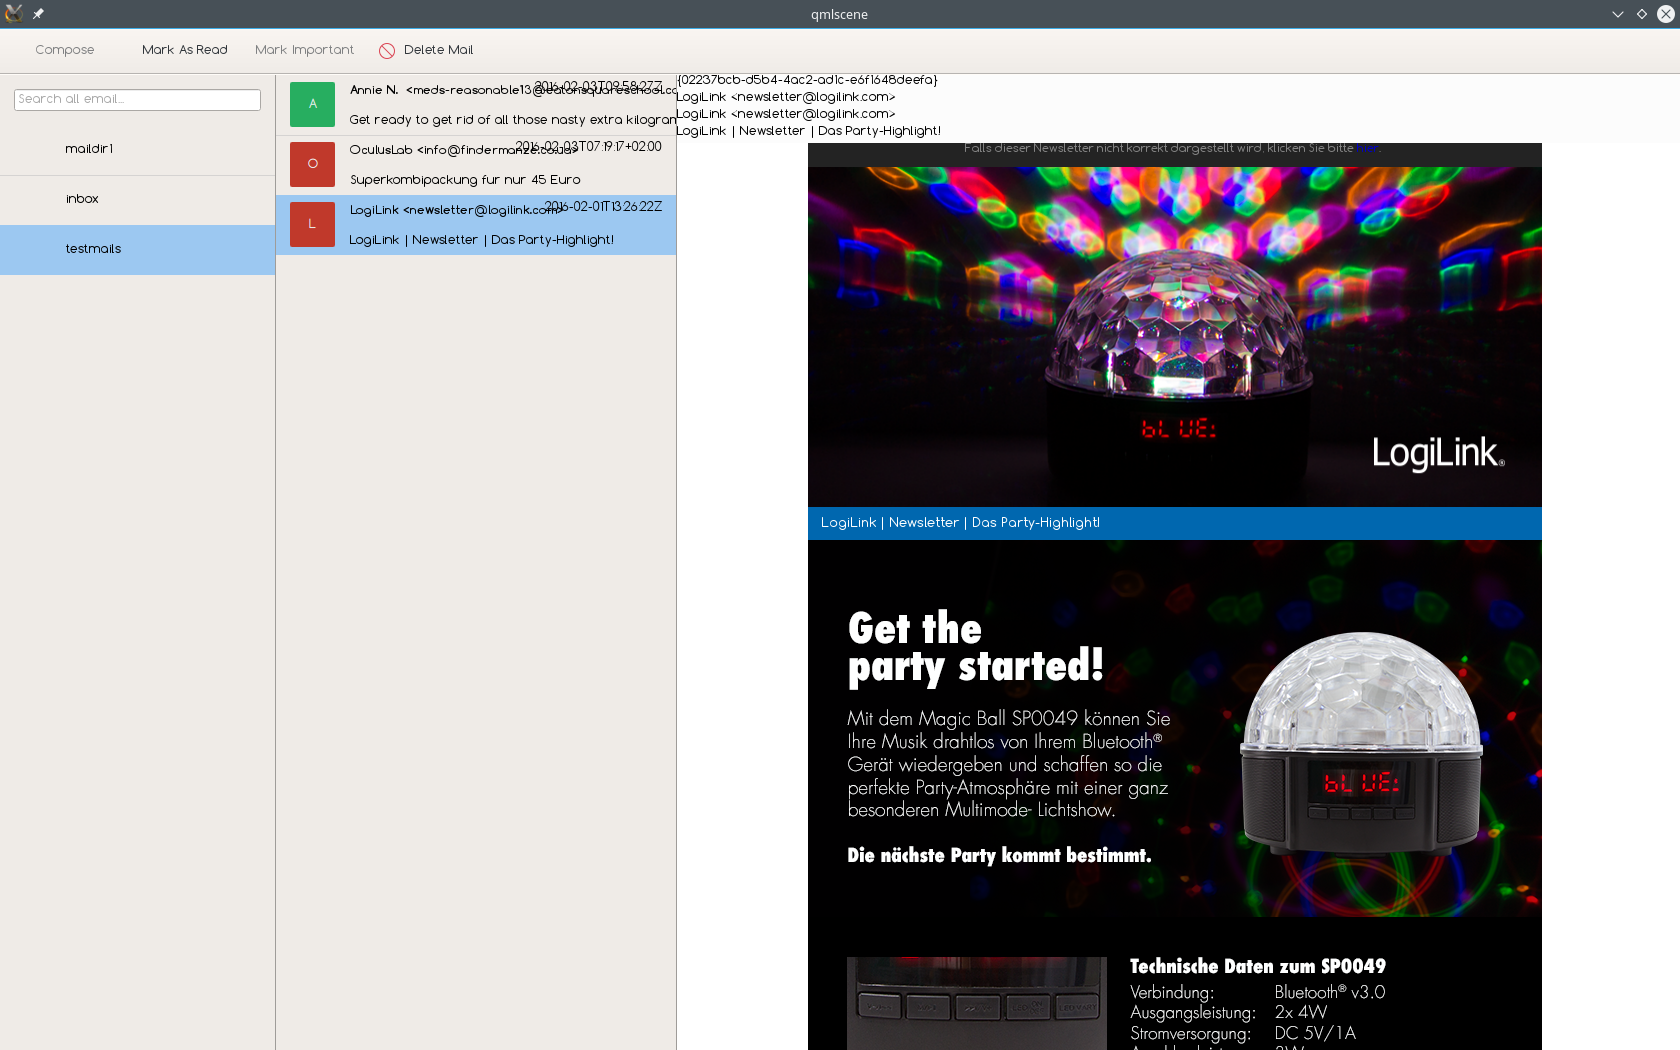The height and width of the screenshot is (1050, 1680).
Task: Open the maildir1 folder
Action: [89, 149]
